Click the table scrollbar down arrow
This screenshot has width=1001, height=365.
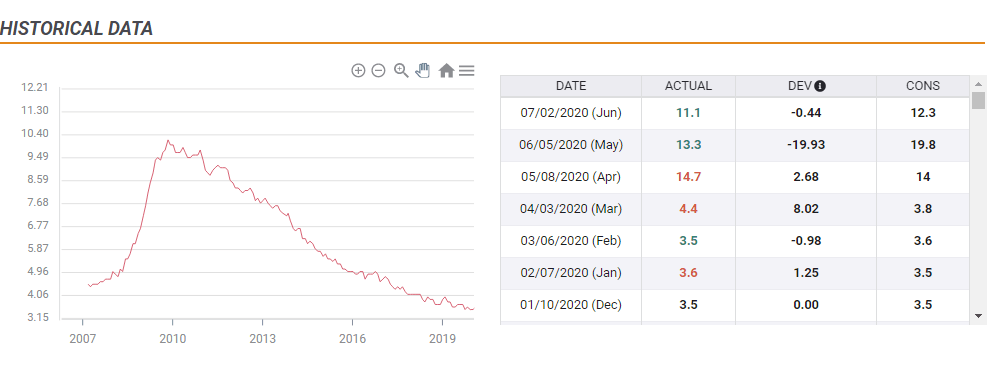(x=978, y=316)
